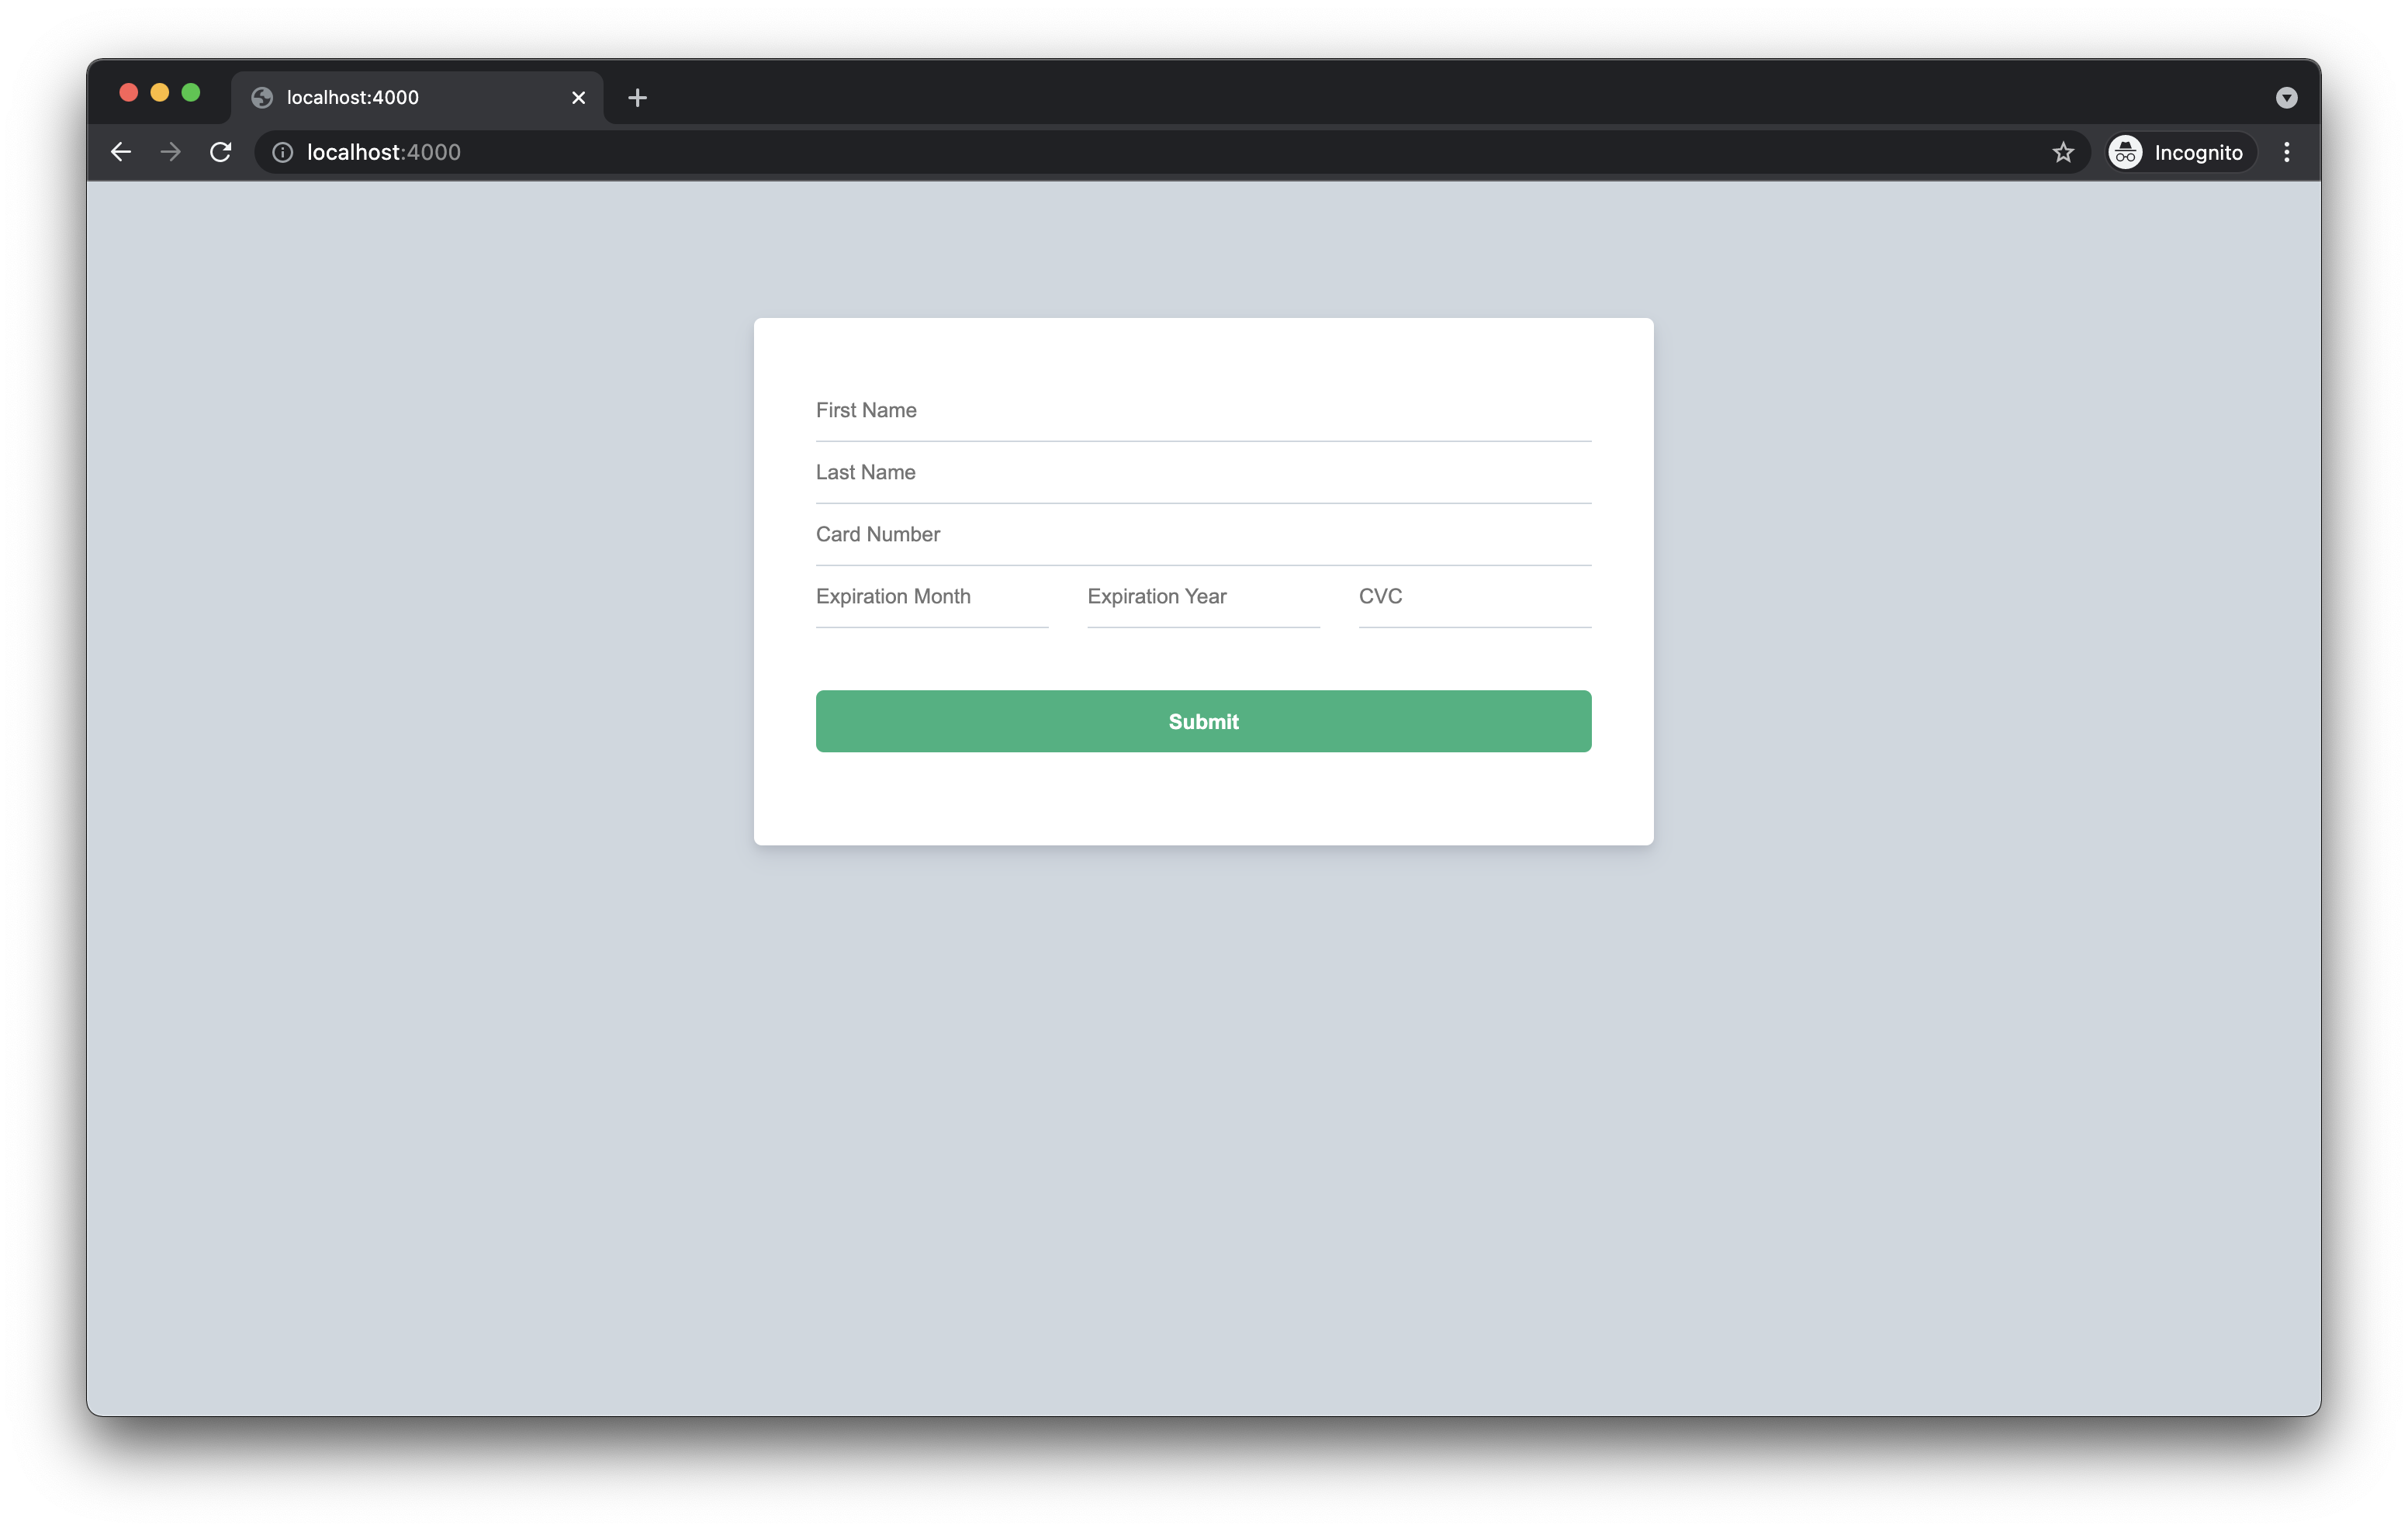Reload the localhost page
This screenshot has height=1531, width=2408.
pos(221,152)
